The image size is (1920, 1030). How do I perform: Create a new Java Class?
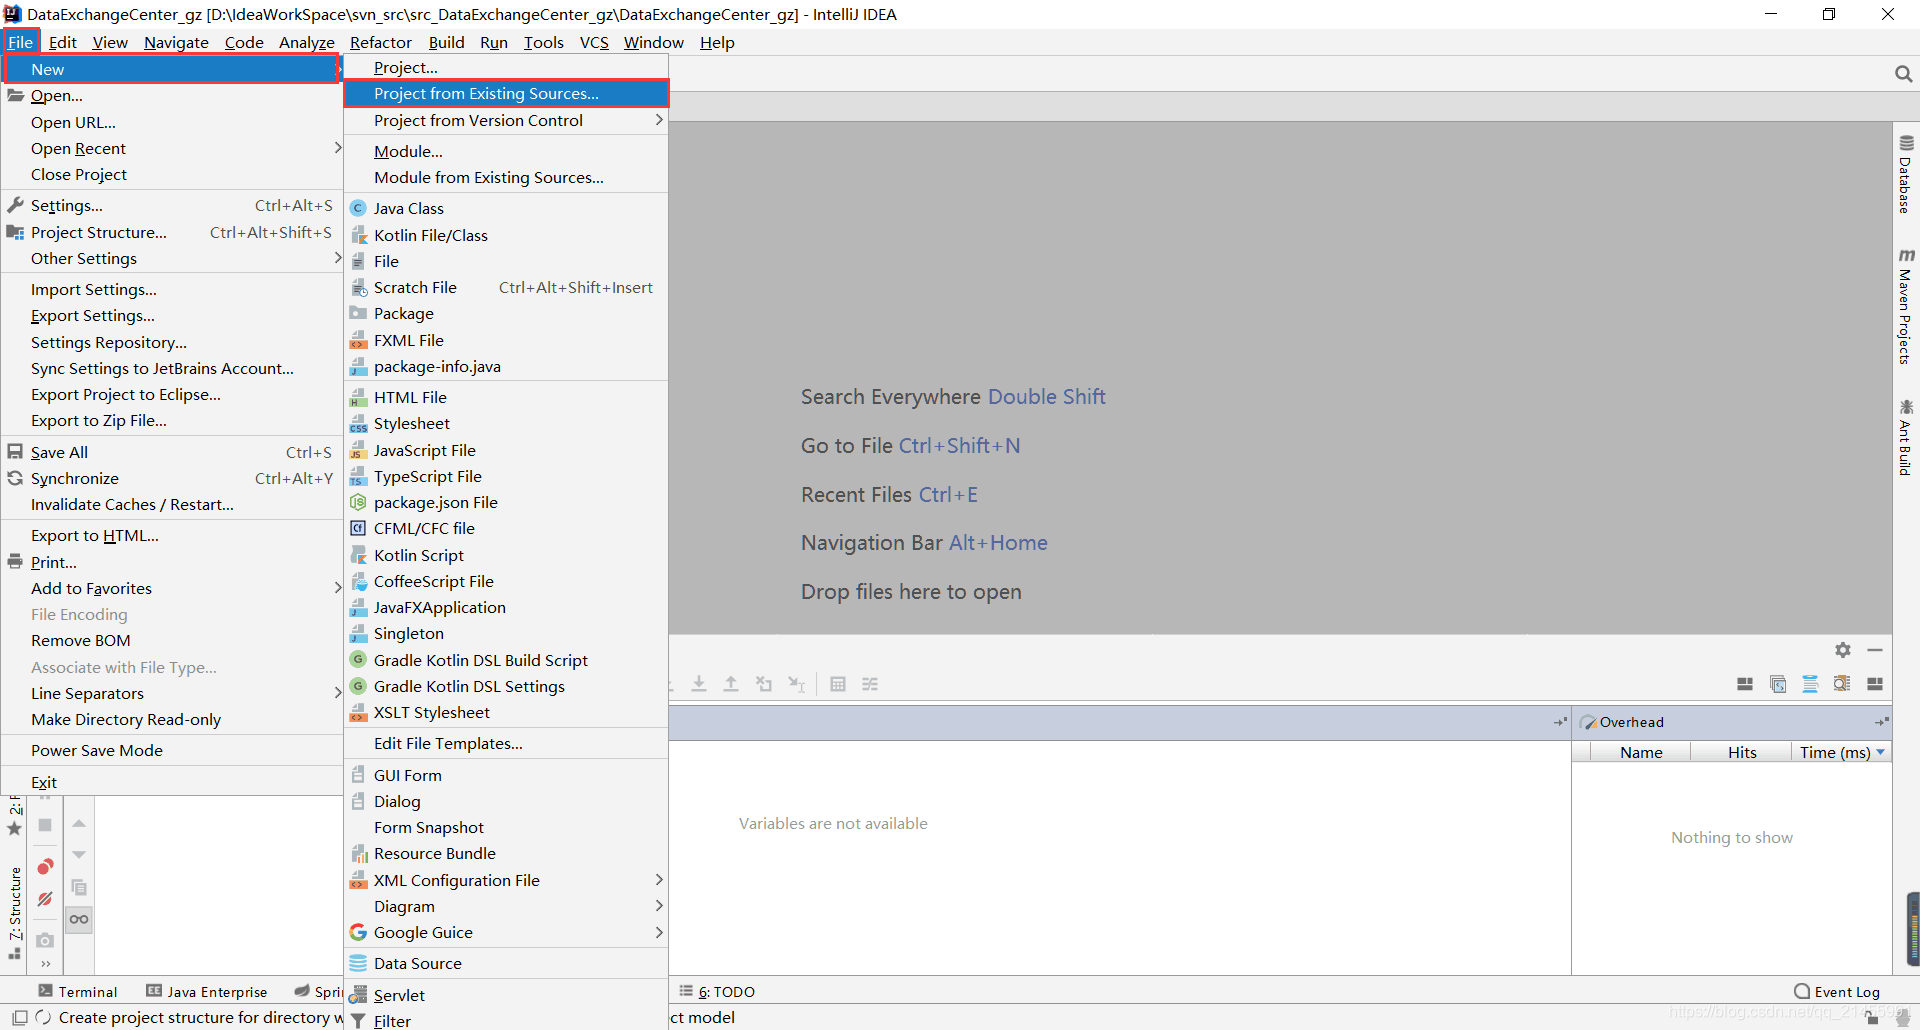[506, 208]
